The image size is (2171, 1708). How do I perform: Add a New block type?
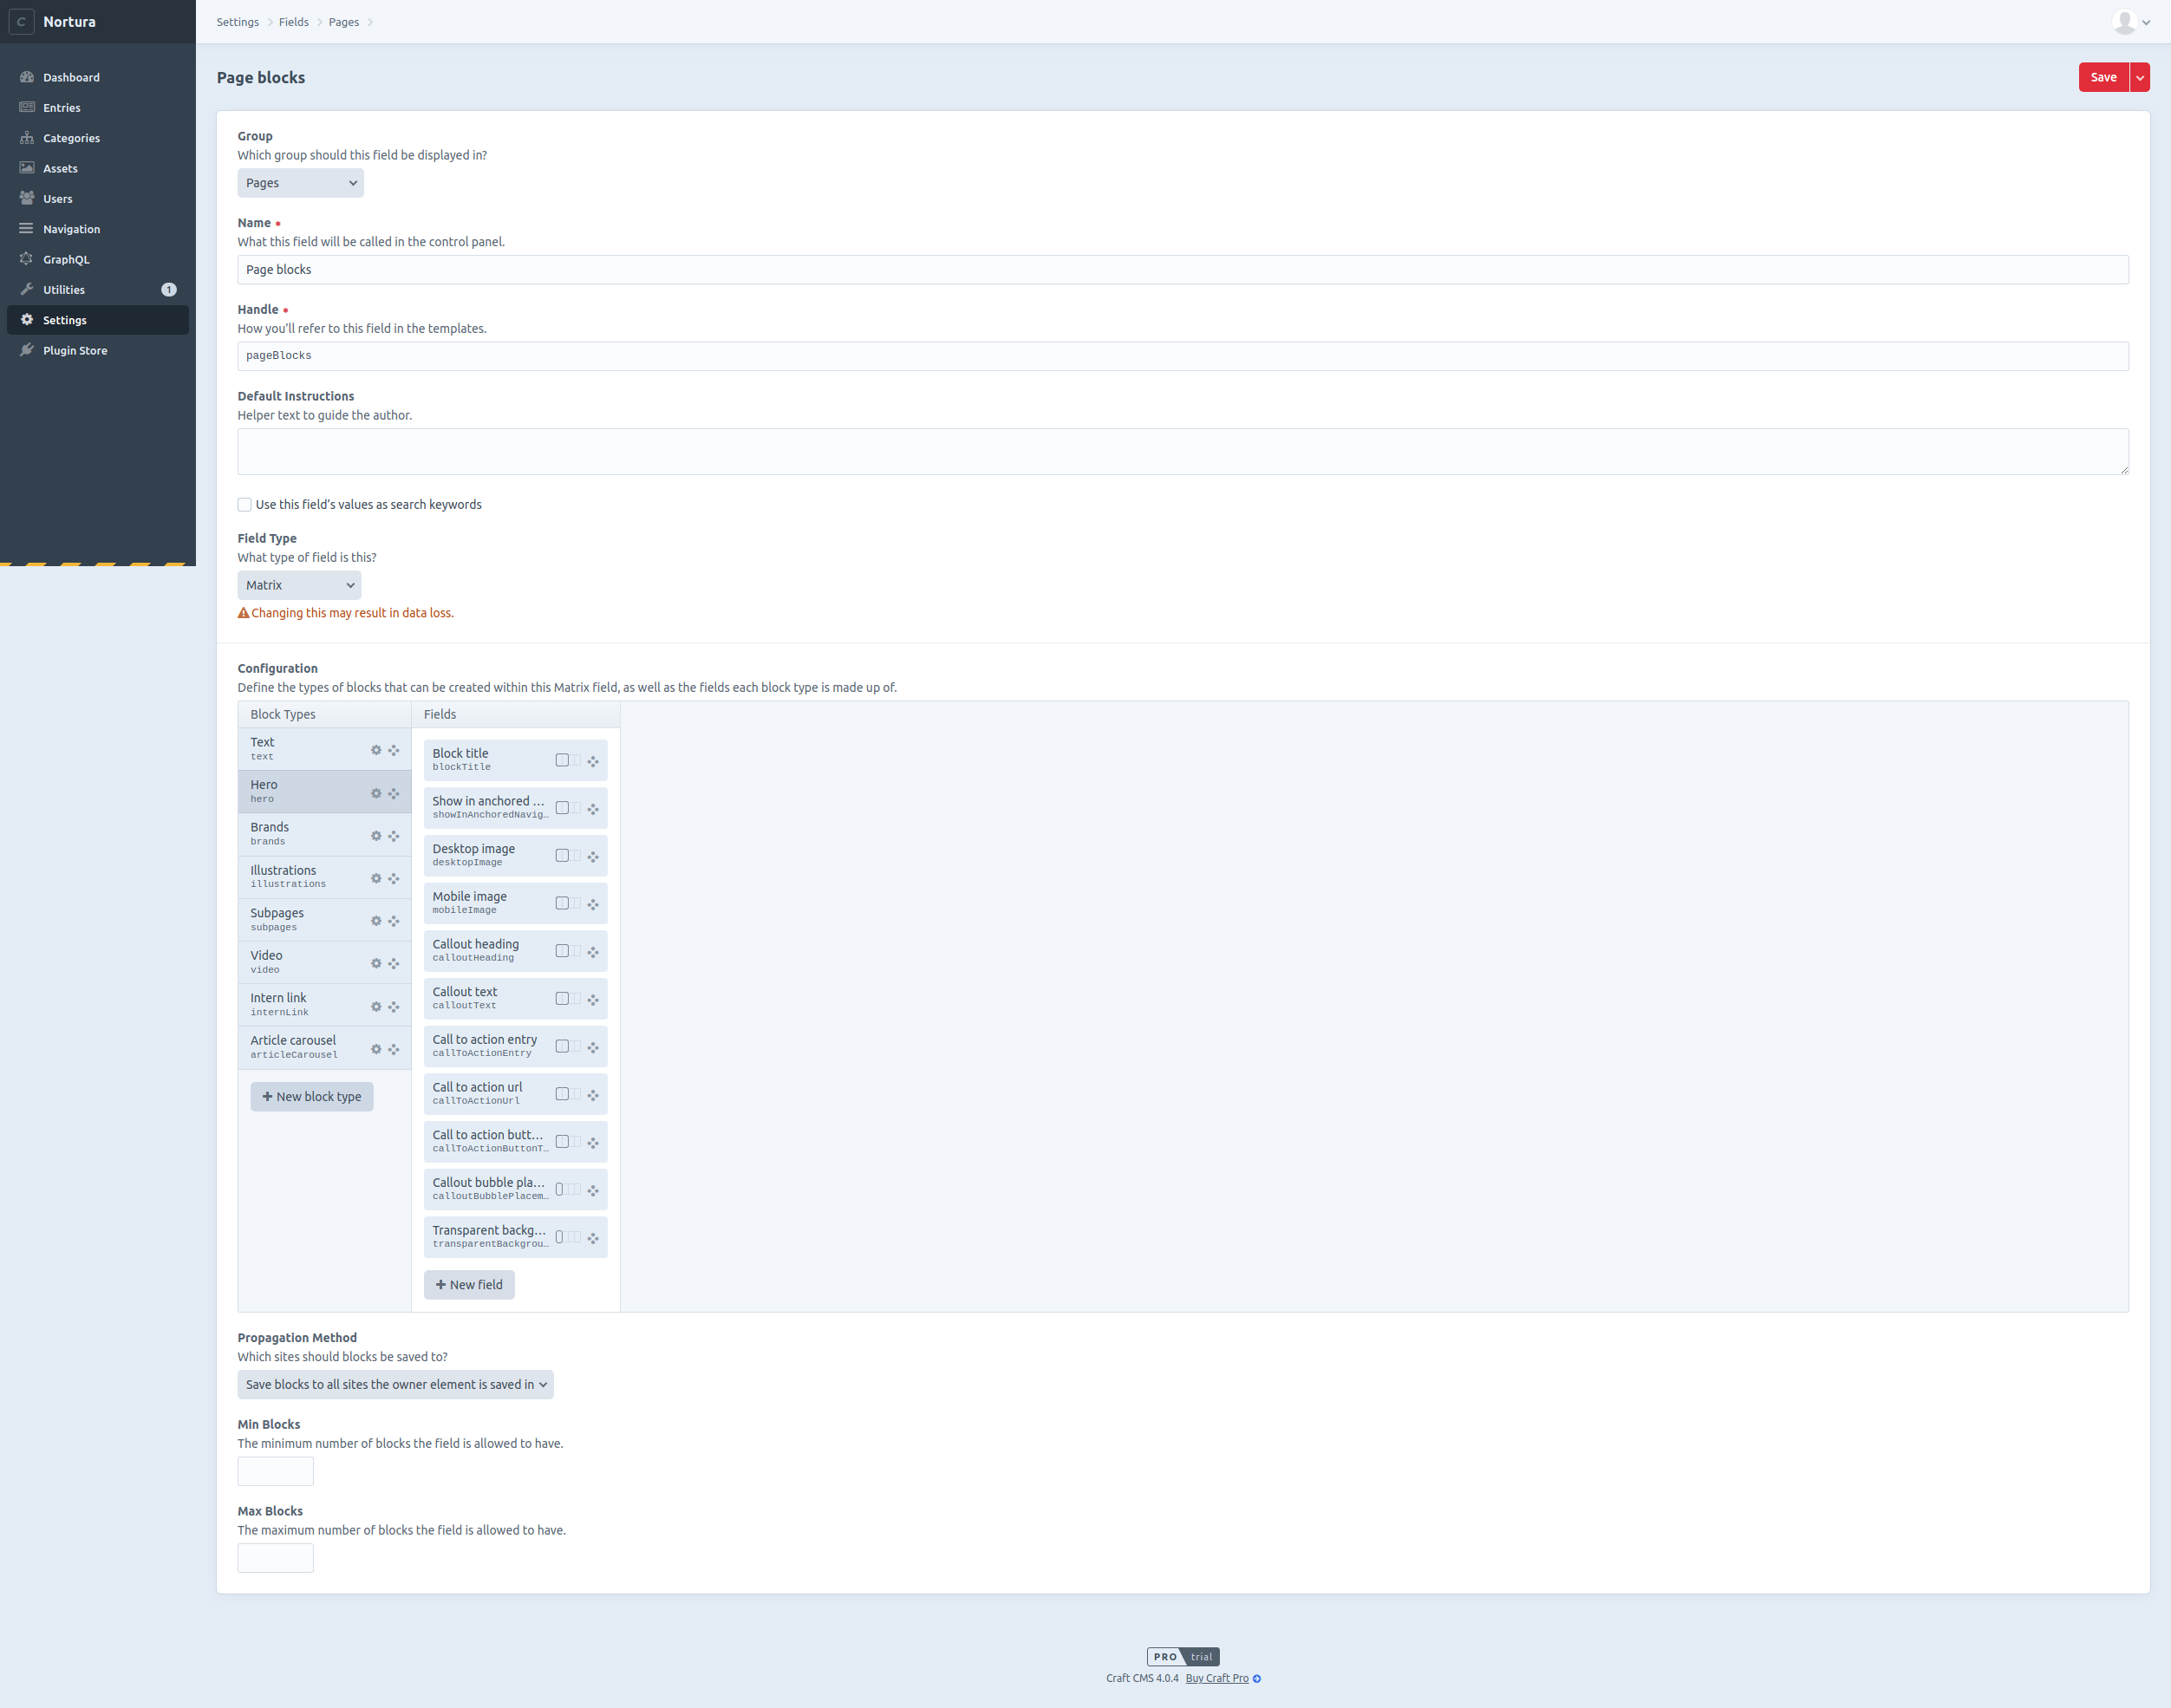pos(312,1096)
